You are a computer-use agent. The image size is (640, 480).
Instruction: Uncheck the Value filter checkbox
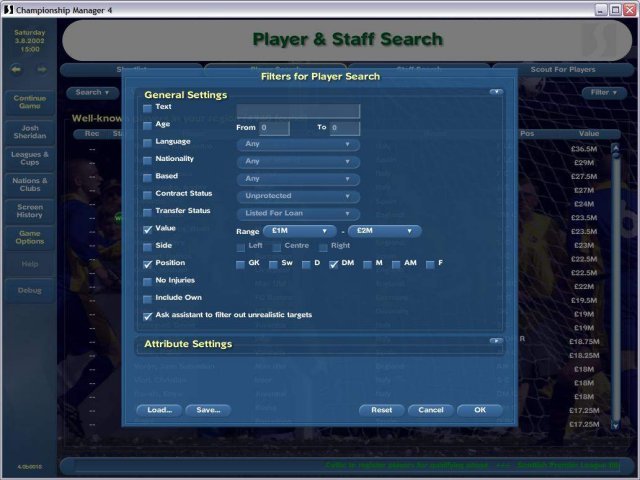click(148, 229)
